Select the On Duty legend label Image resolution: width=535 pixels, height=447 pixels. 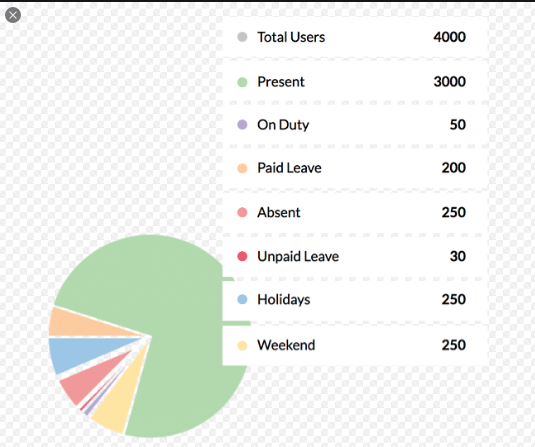(x=283, y=125)
